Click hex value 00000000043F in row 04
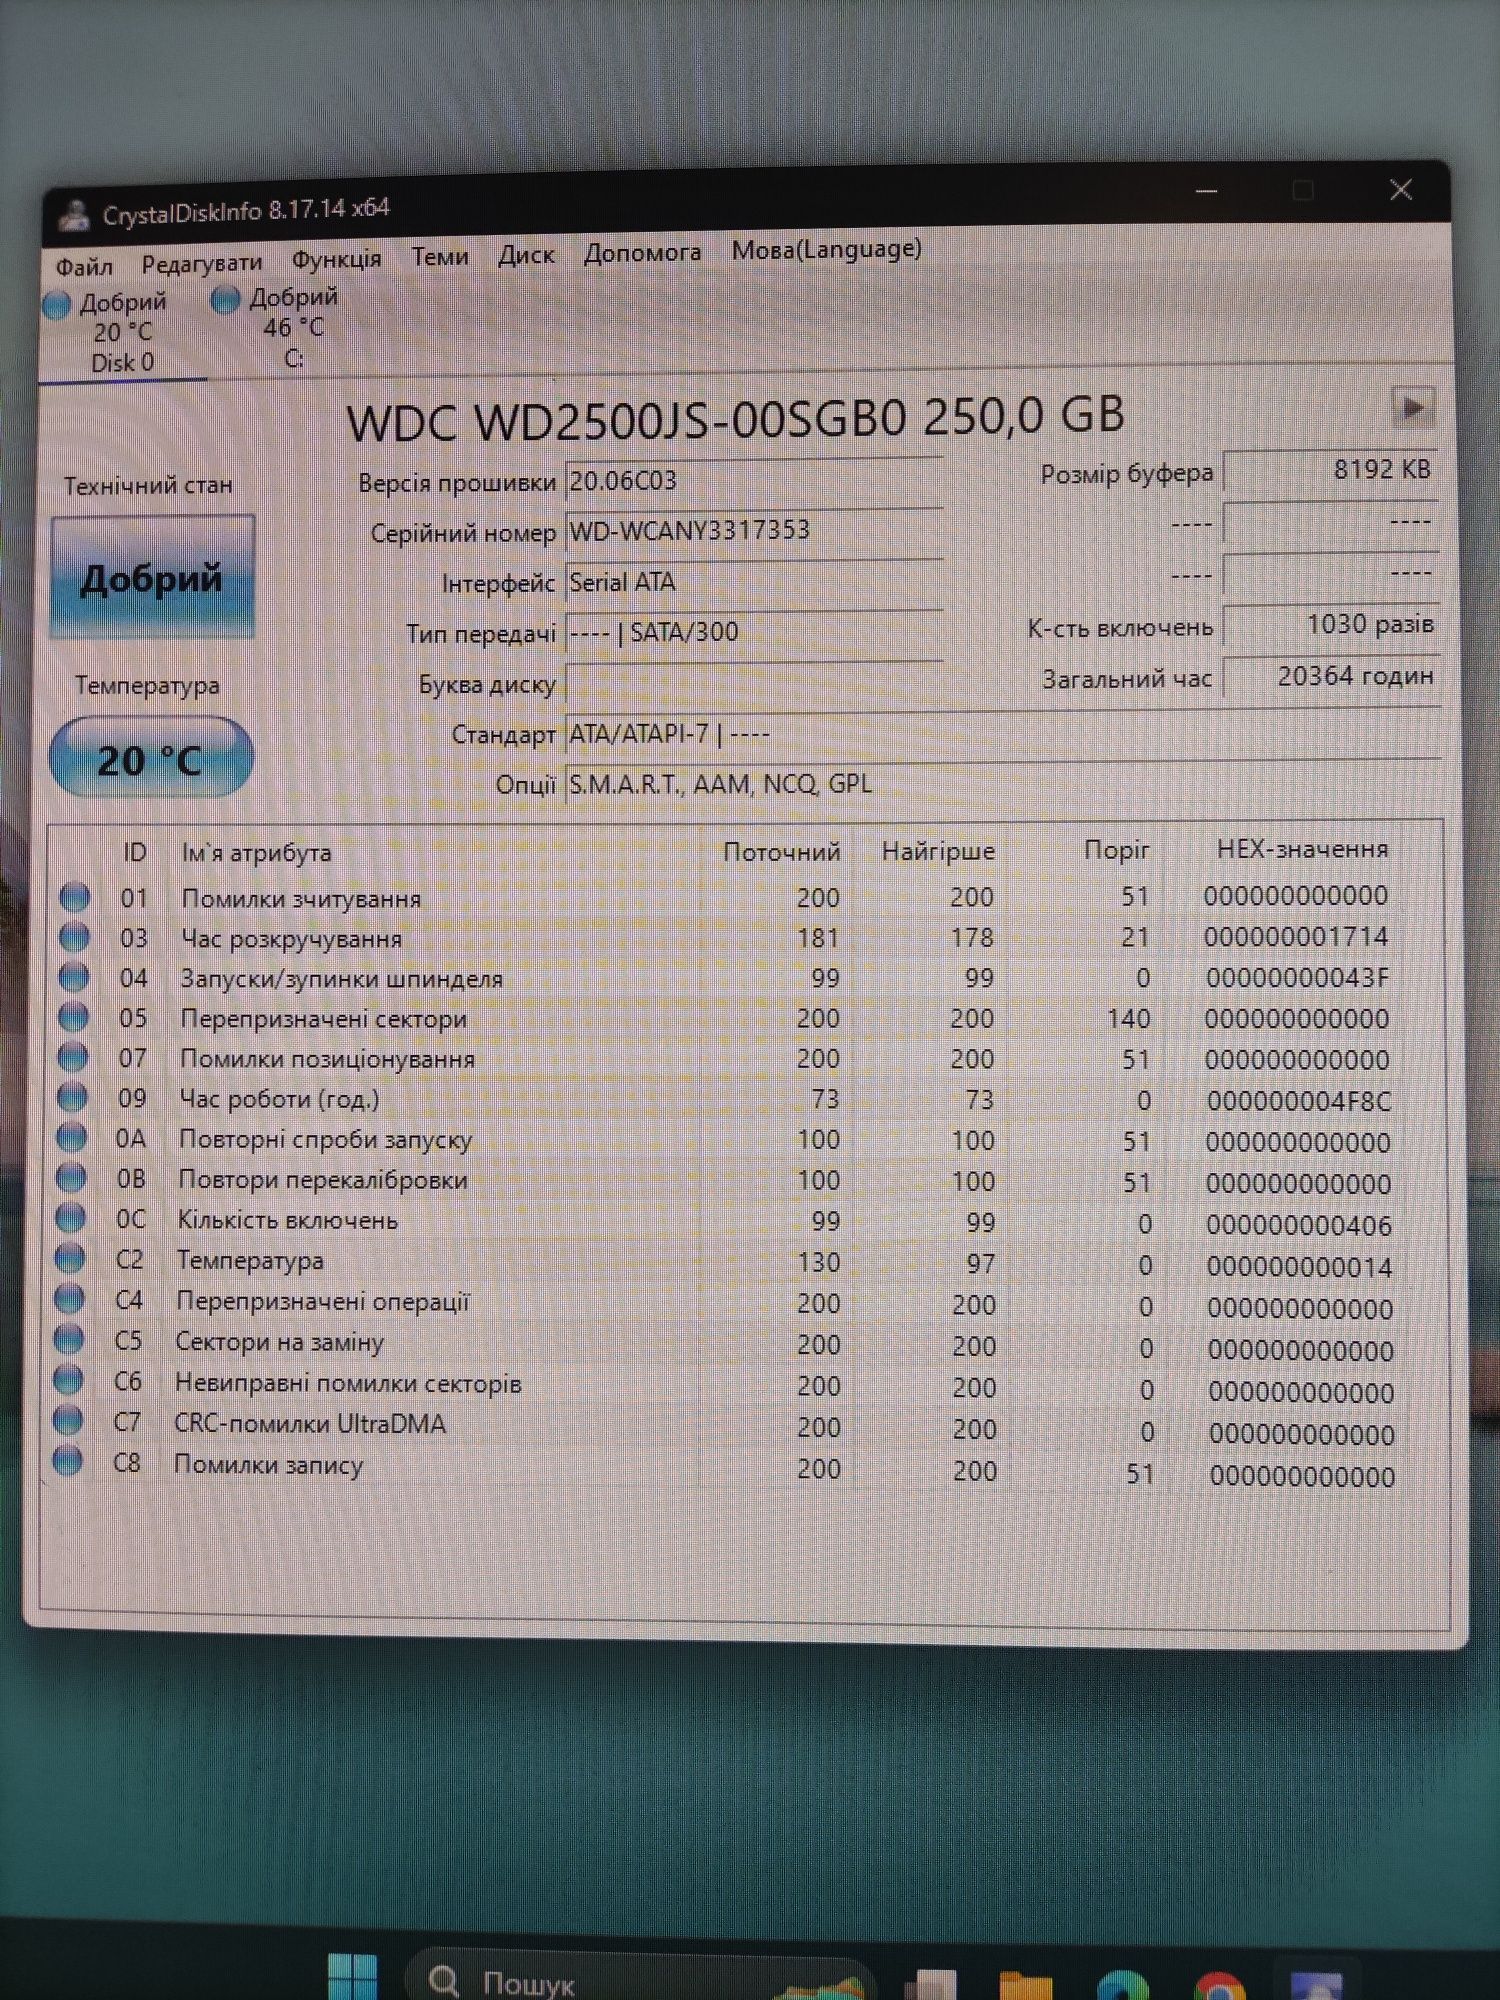Viewport: 1500px width, 2000px height. click(x=1297, y=977)
